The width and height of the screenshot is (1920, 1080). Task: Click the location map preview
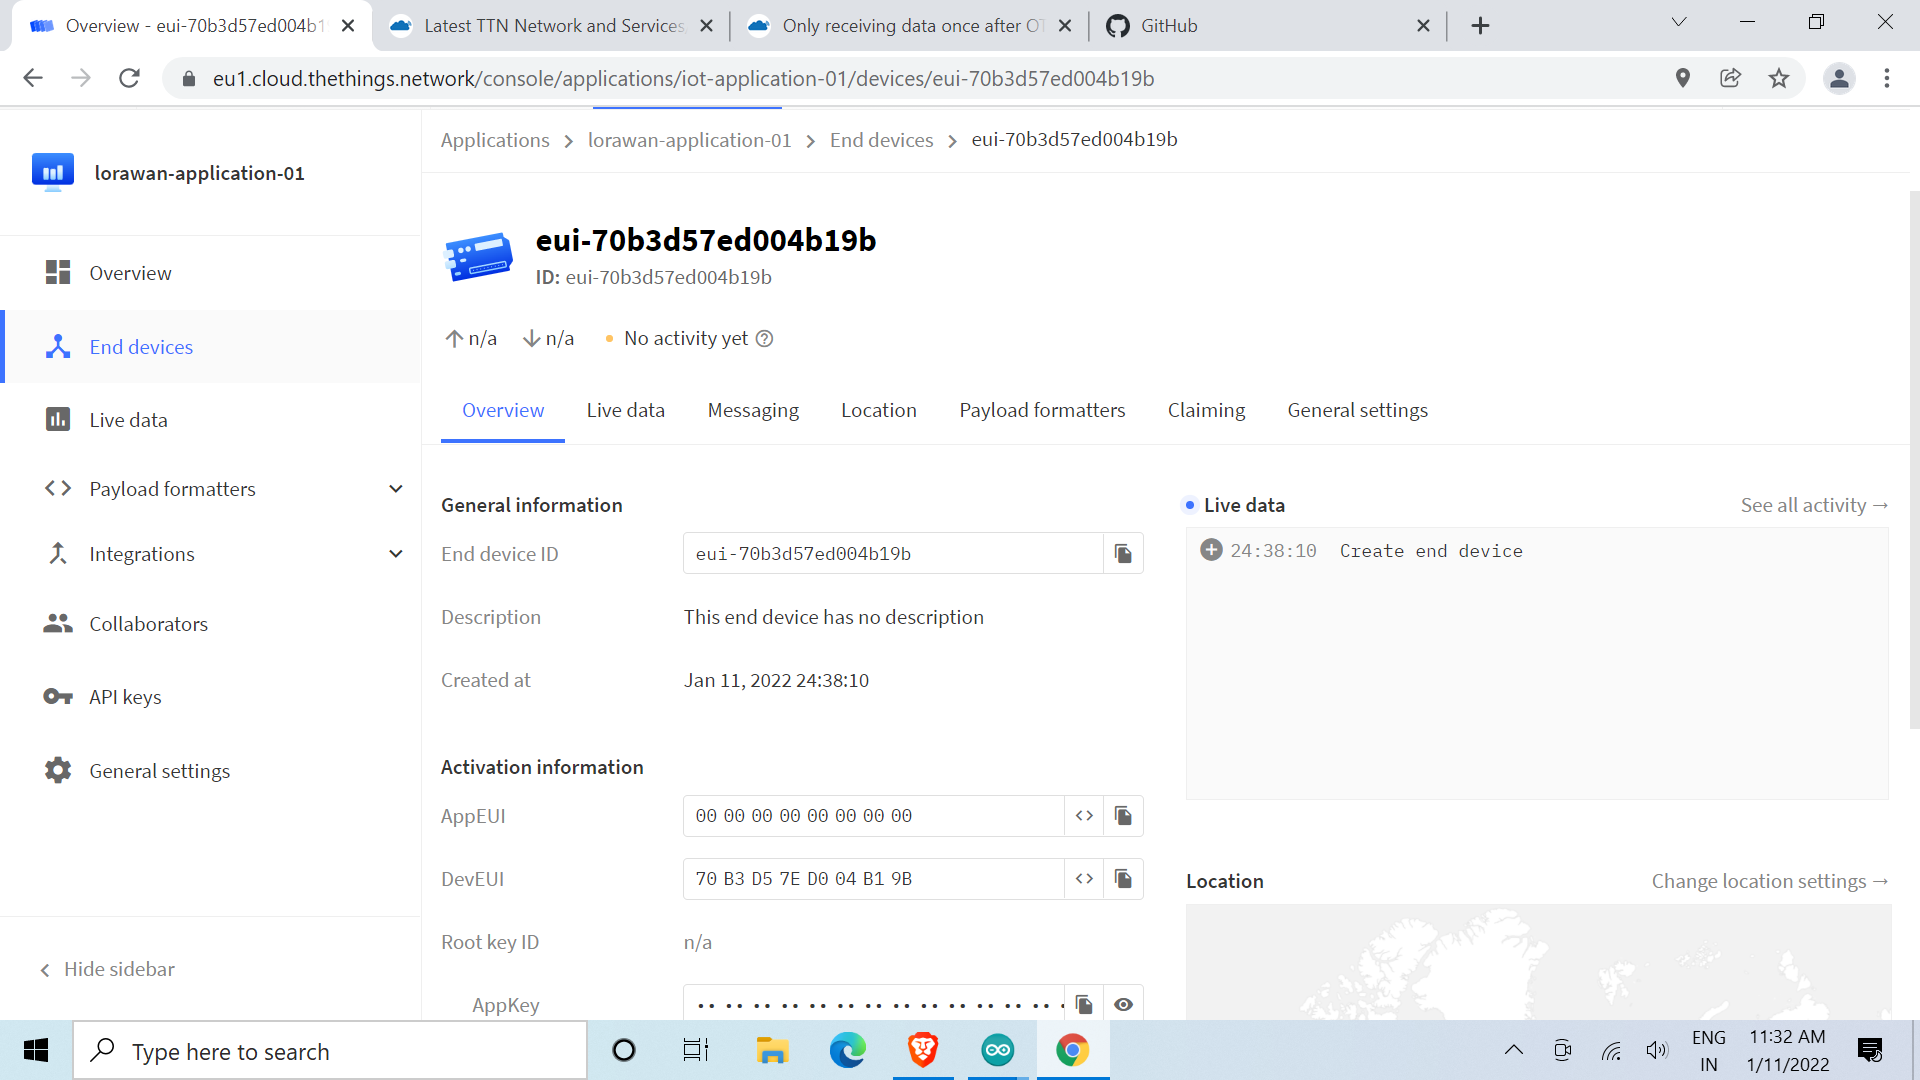pyautogui.click(x=1538, y=962)
